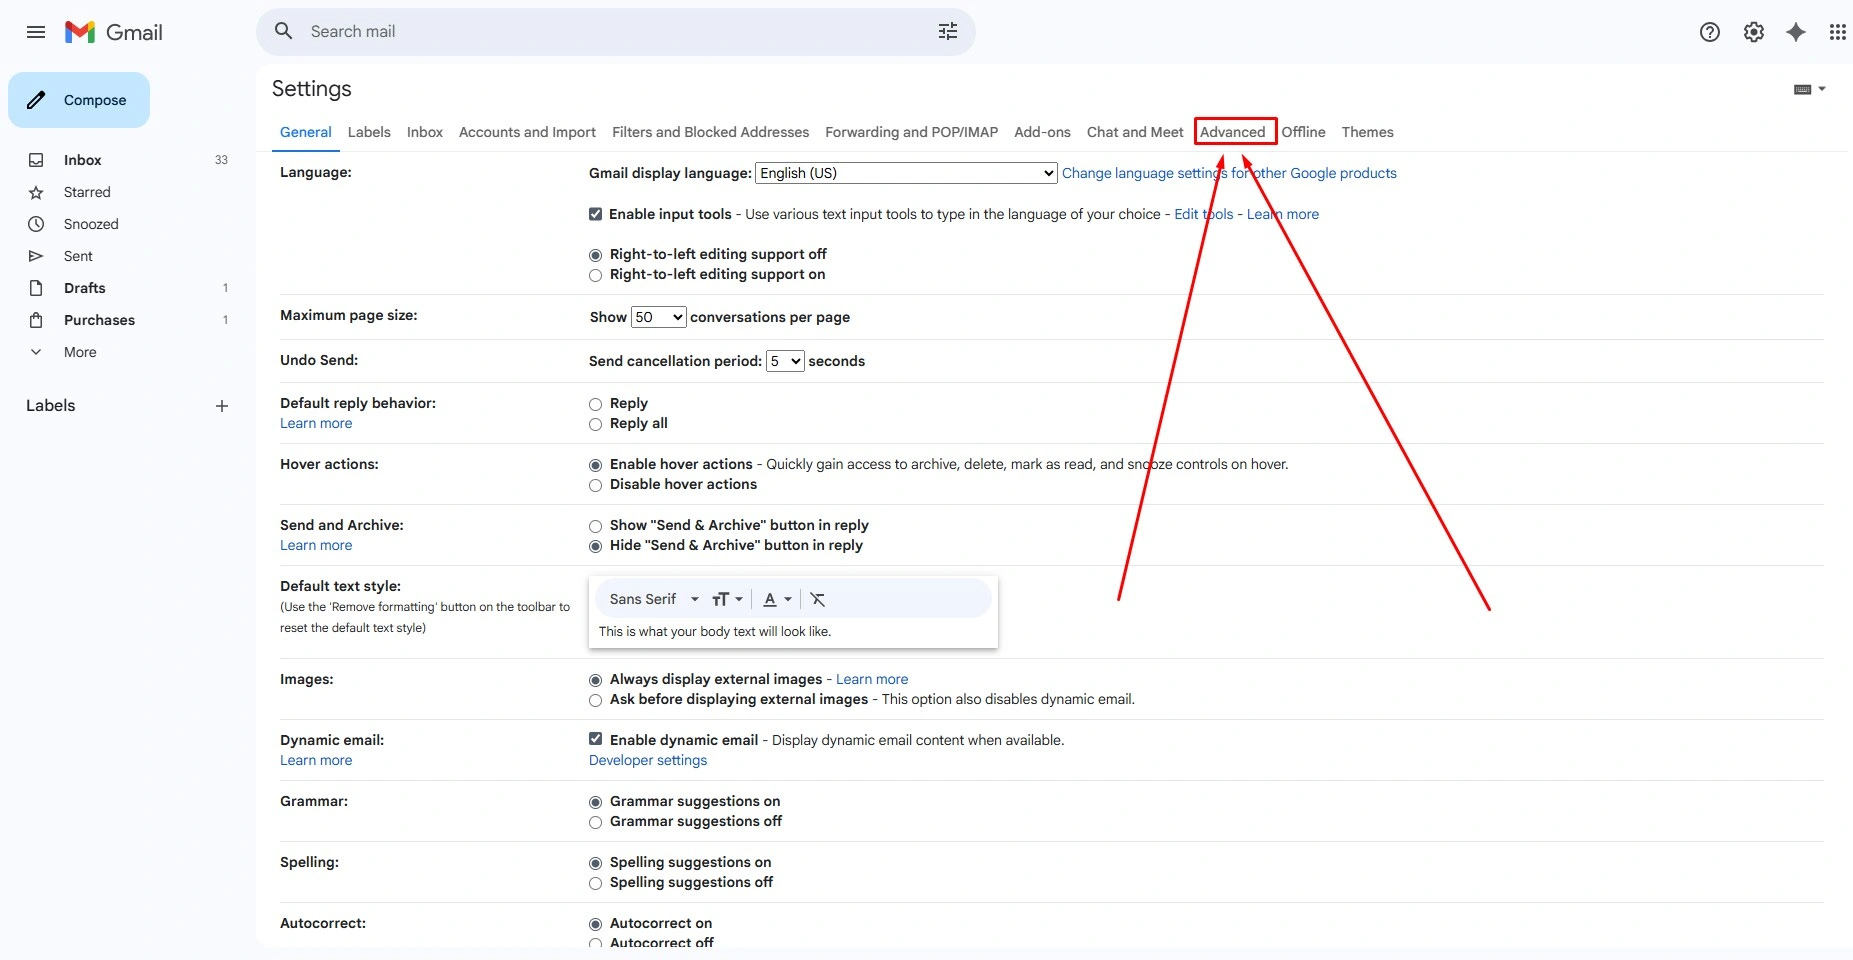The height and width of the screenshot is (960, 1853).
Task: Select Right-to-left editing support on
Action: 596,275
